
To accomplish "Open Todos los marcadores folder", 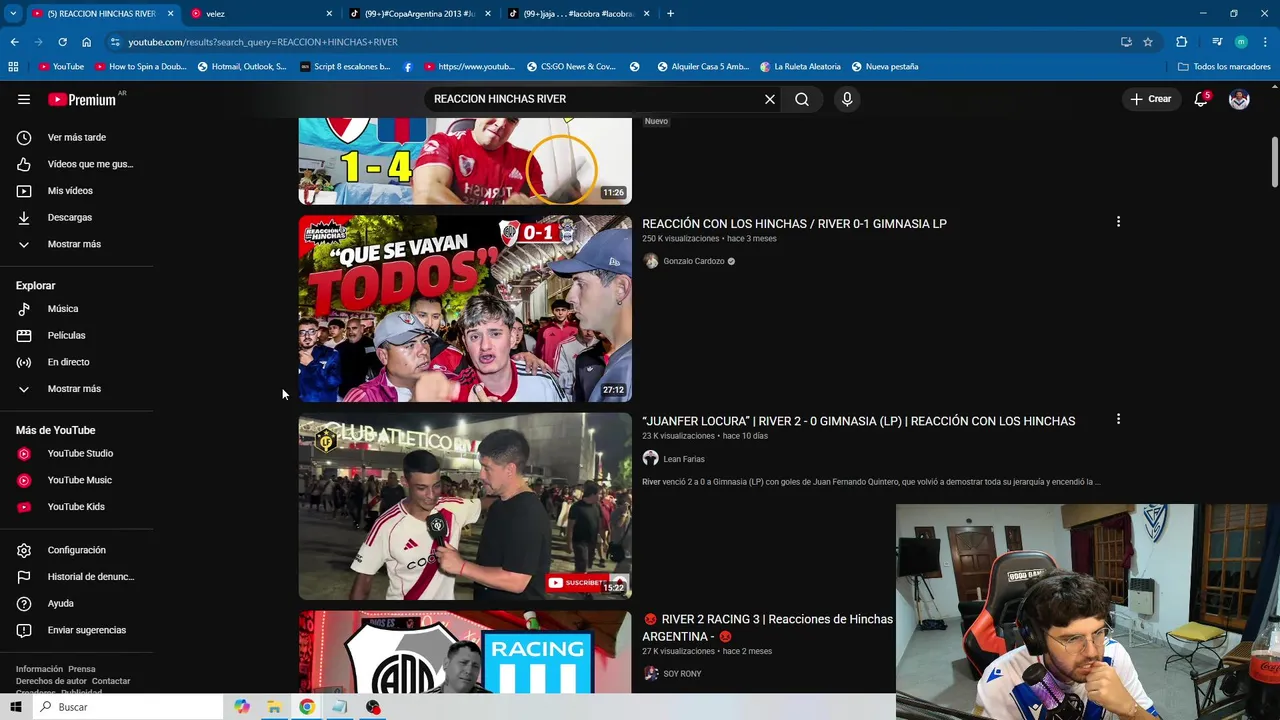I will click(x=1224, y=67).
